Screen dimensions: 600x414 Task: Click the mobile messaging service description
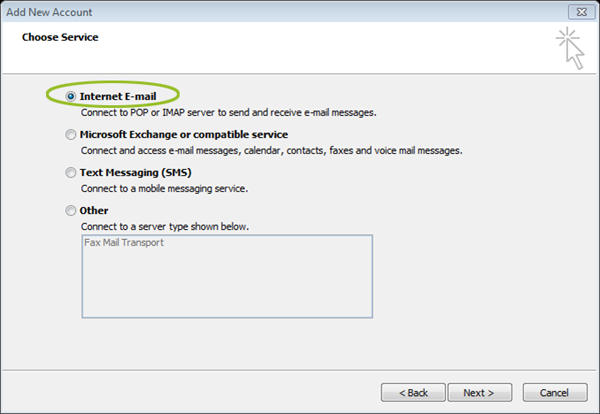pyautogui.click(x=164, y=189)
